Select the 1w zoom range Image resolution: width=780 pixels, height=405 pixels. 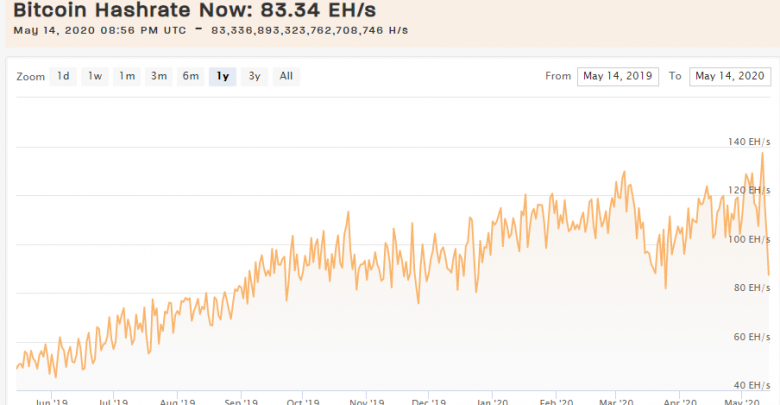pos(95,77)
